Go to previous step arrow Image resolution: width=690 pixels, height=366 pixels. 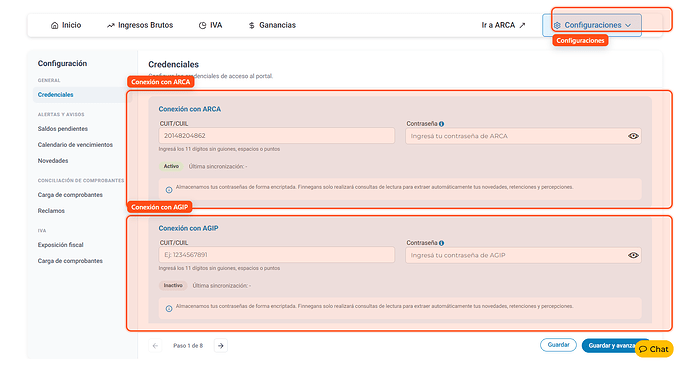coord(155,346)
